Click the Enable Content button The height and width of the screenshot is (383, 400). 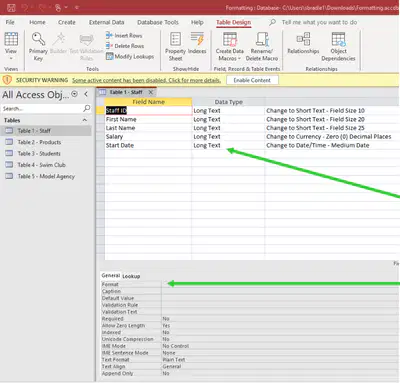tap(252, 80)
